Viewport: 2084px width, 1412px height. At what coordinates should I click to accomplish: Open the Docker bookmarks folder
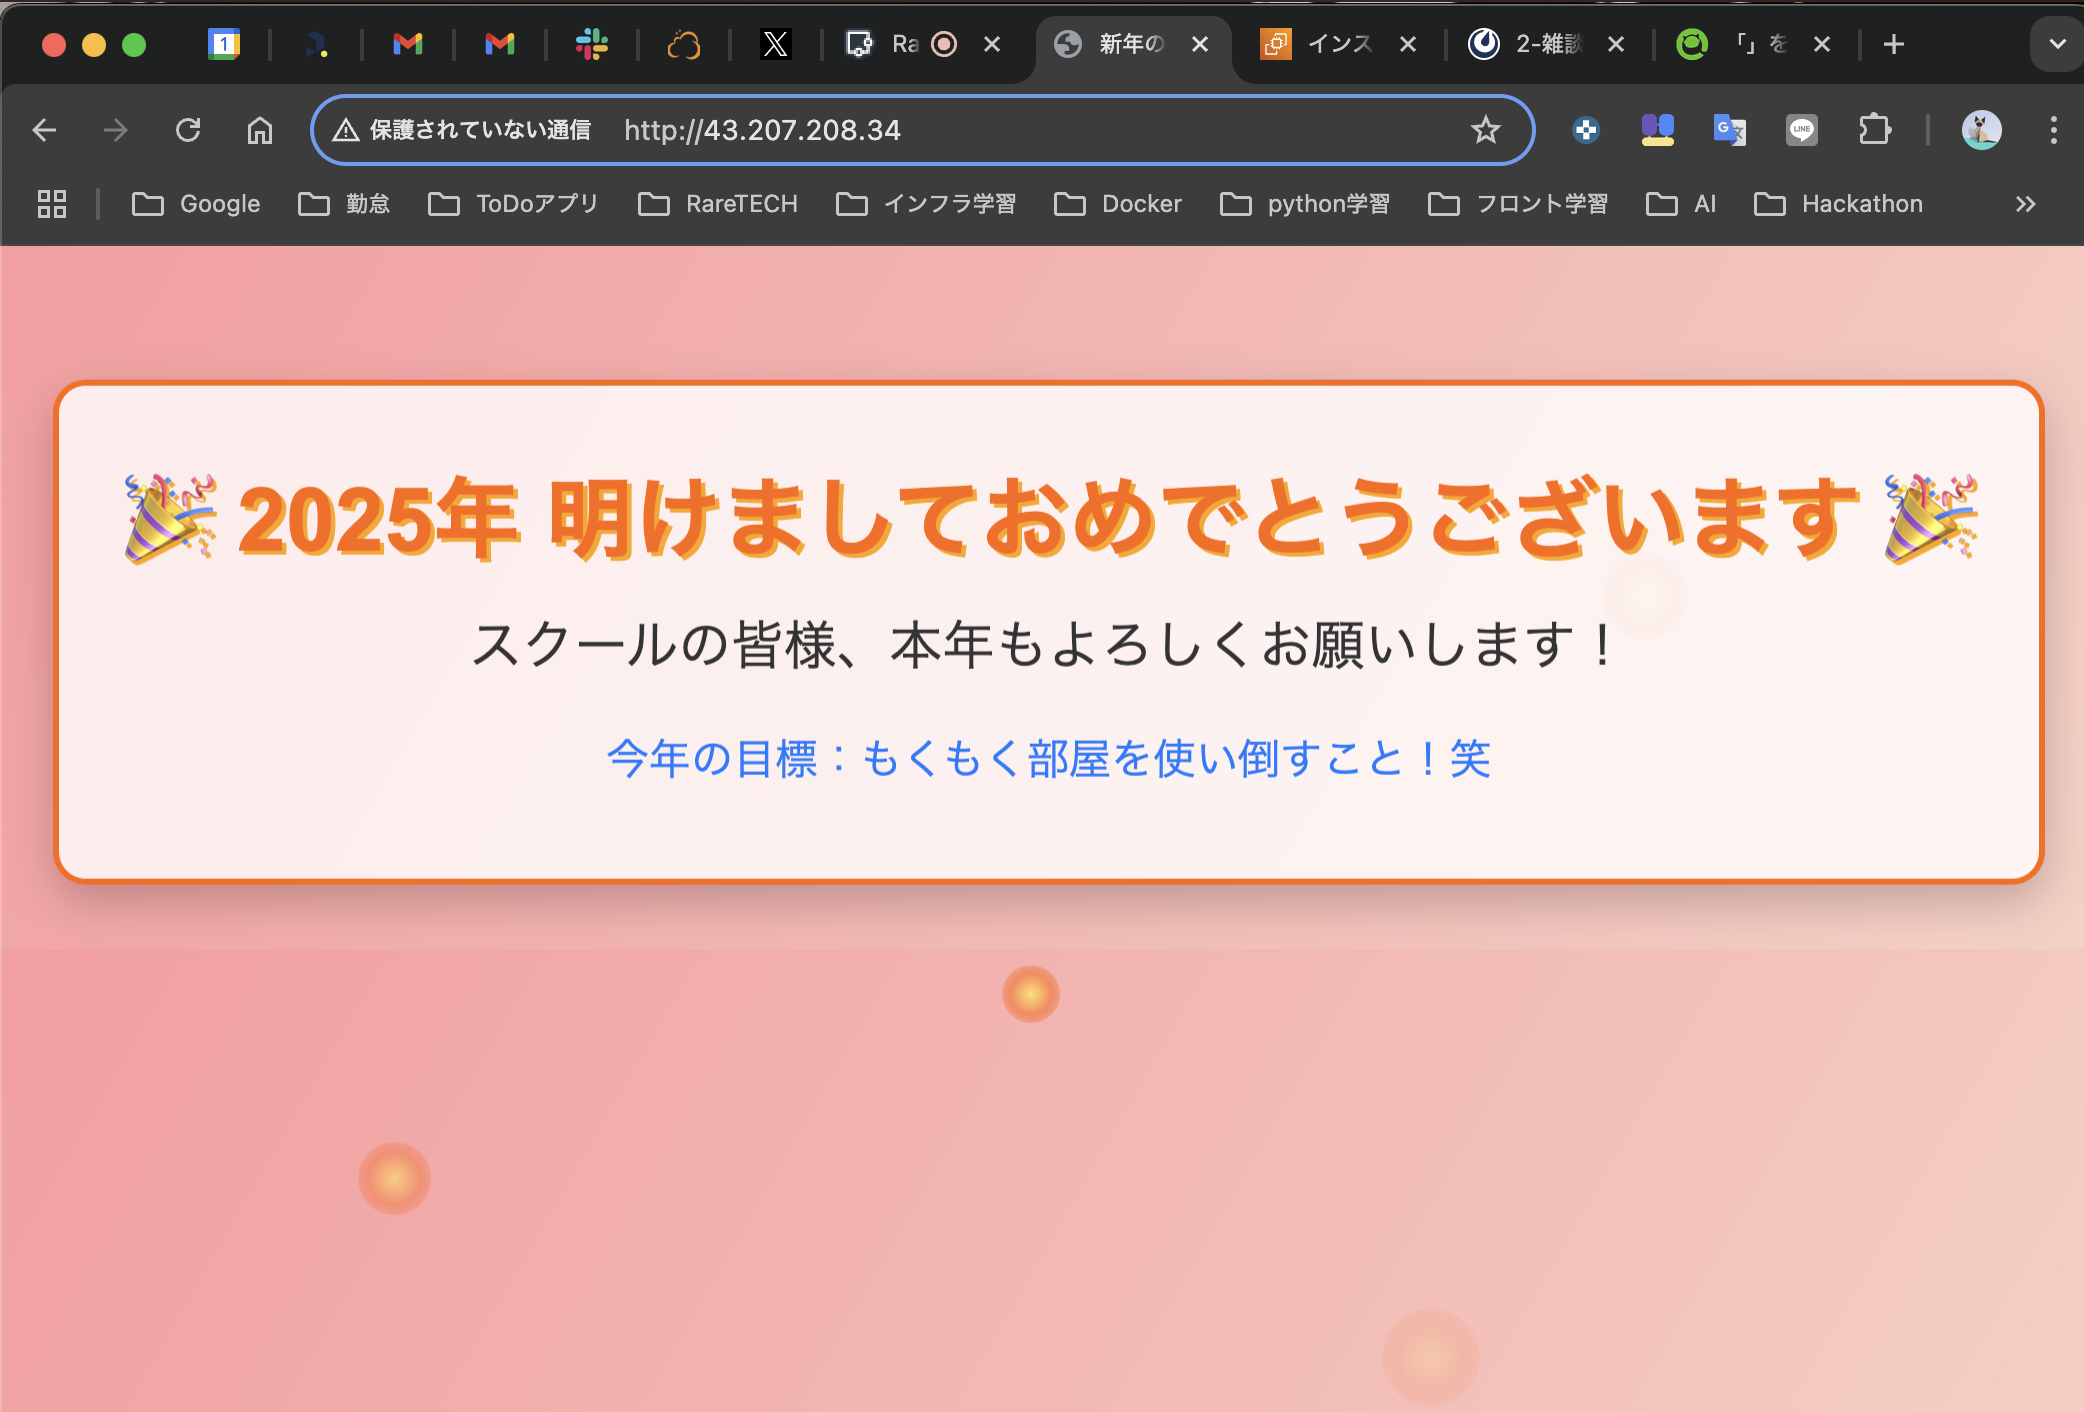(1118, 204)
